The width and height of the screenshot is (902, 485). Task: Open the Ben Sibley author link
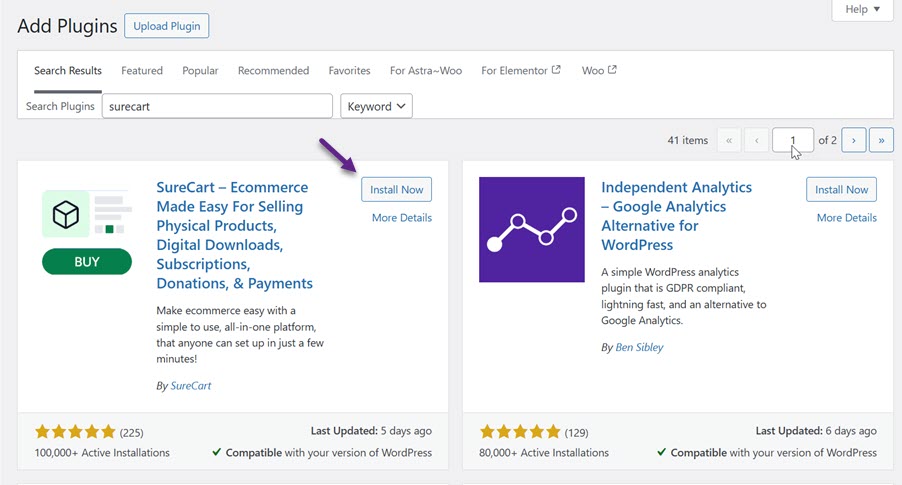639,347
